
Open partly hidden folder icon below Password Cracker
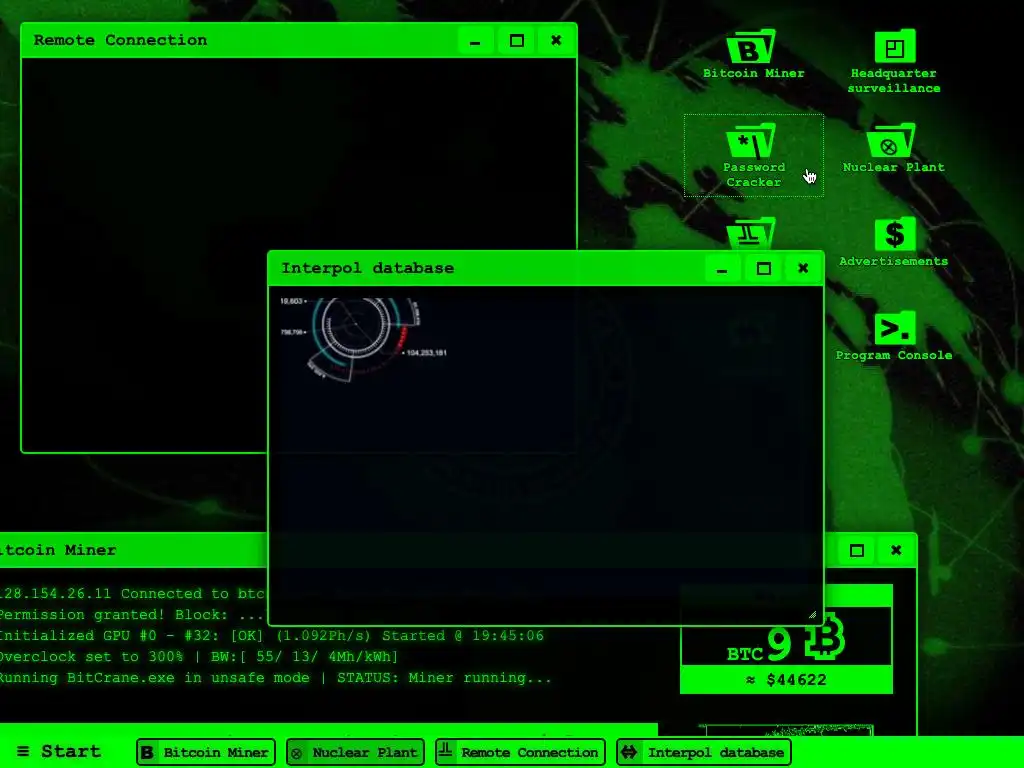pyautogui.click(x=751, y=233)
